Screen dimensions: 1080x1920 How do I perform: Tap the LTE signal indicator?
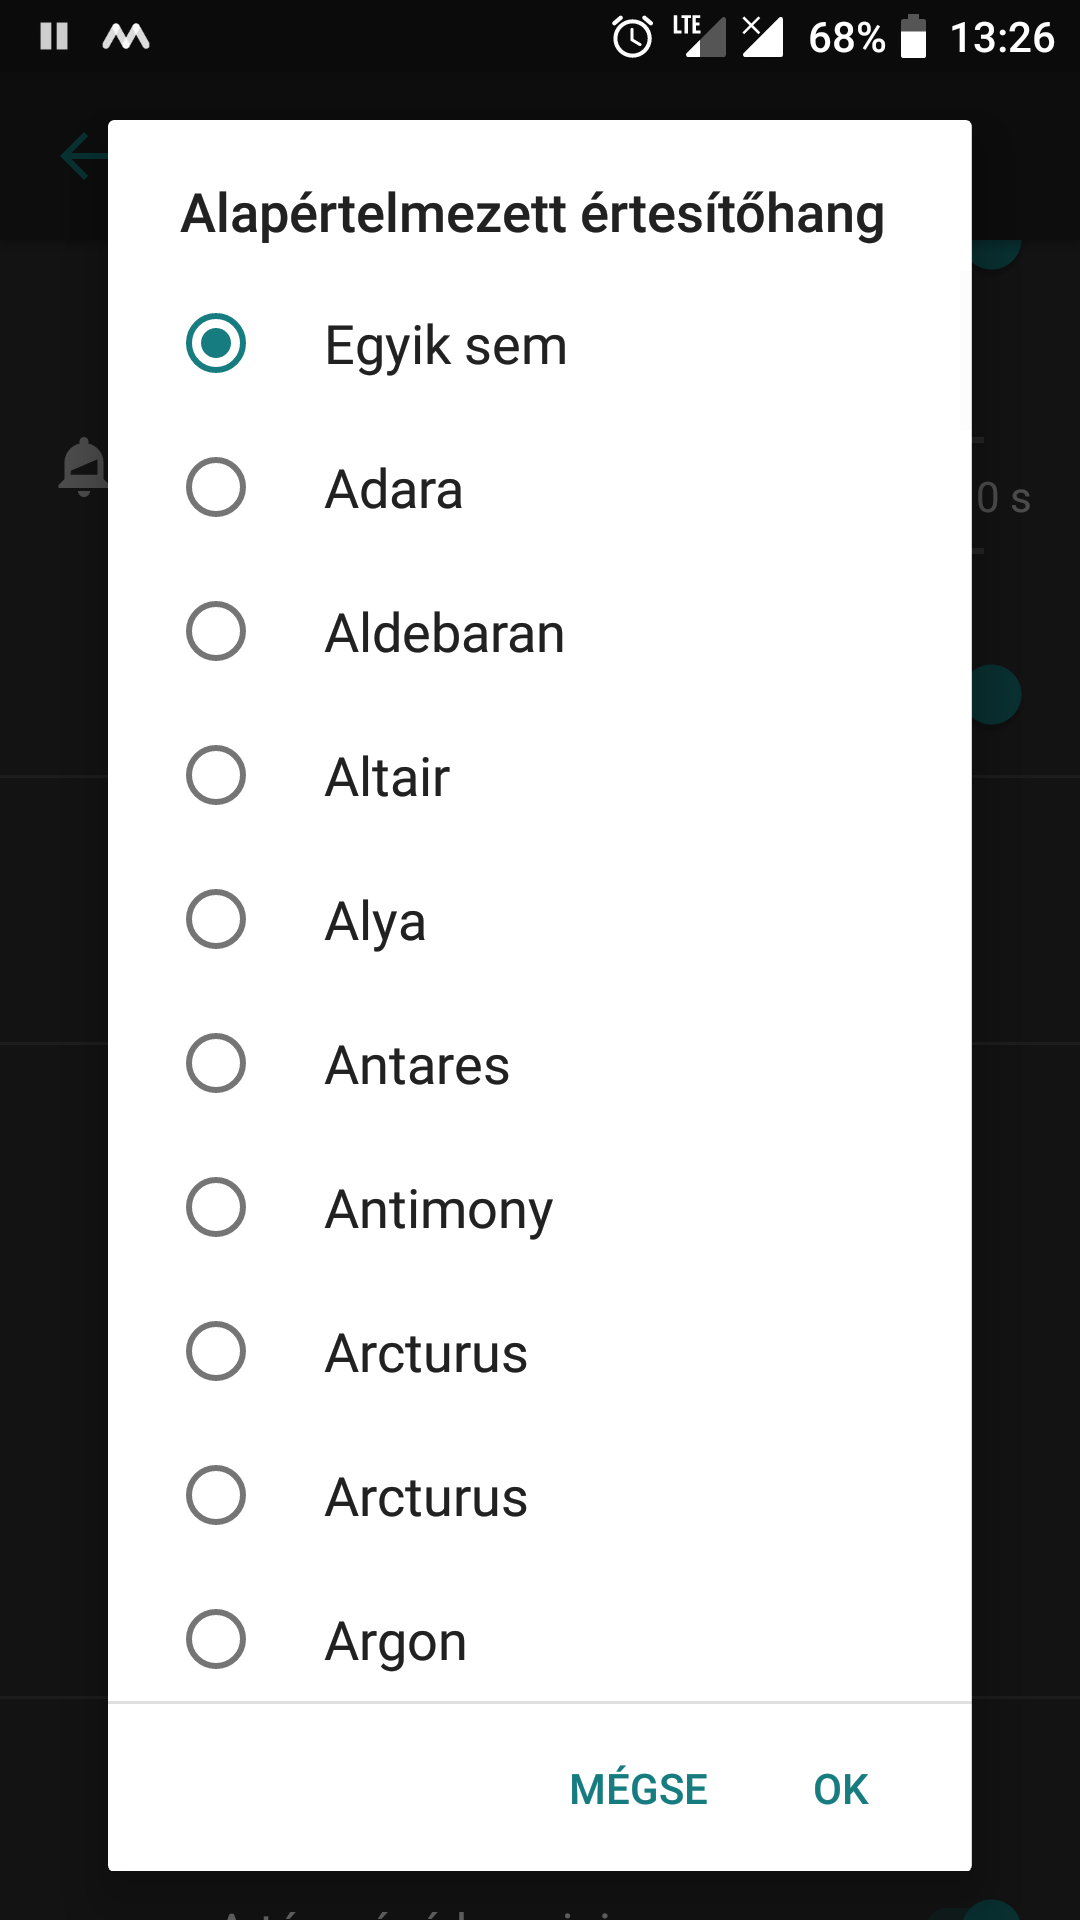click(699, 36)
